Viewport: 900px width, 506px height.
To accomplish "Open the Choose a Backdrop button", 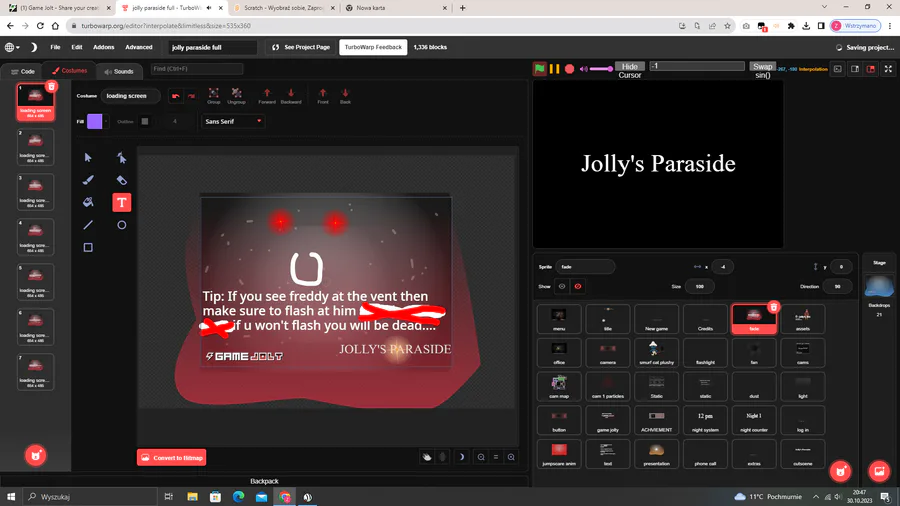I will pyautogui.click(x=879, y=472).
